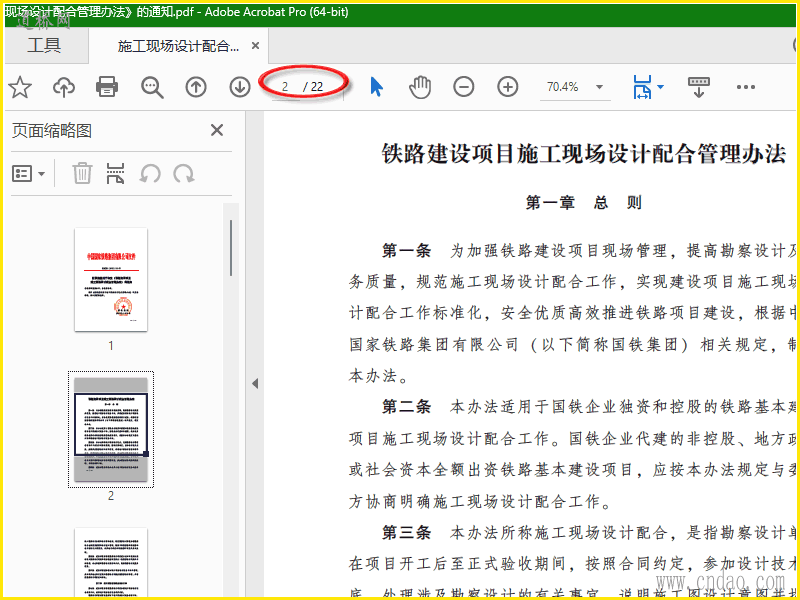
Task: Select page 1 thumbnail
Action: (111, 280)
